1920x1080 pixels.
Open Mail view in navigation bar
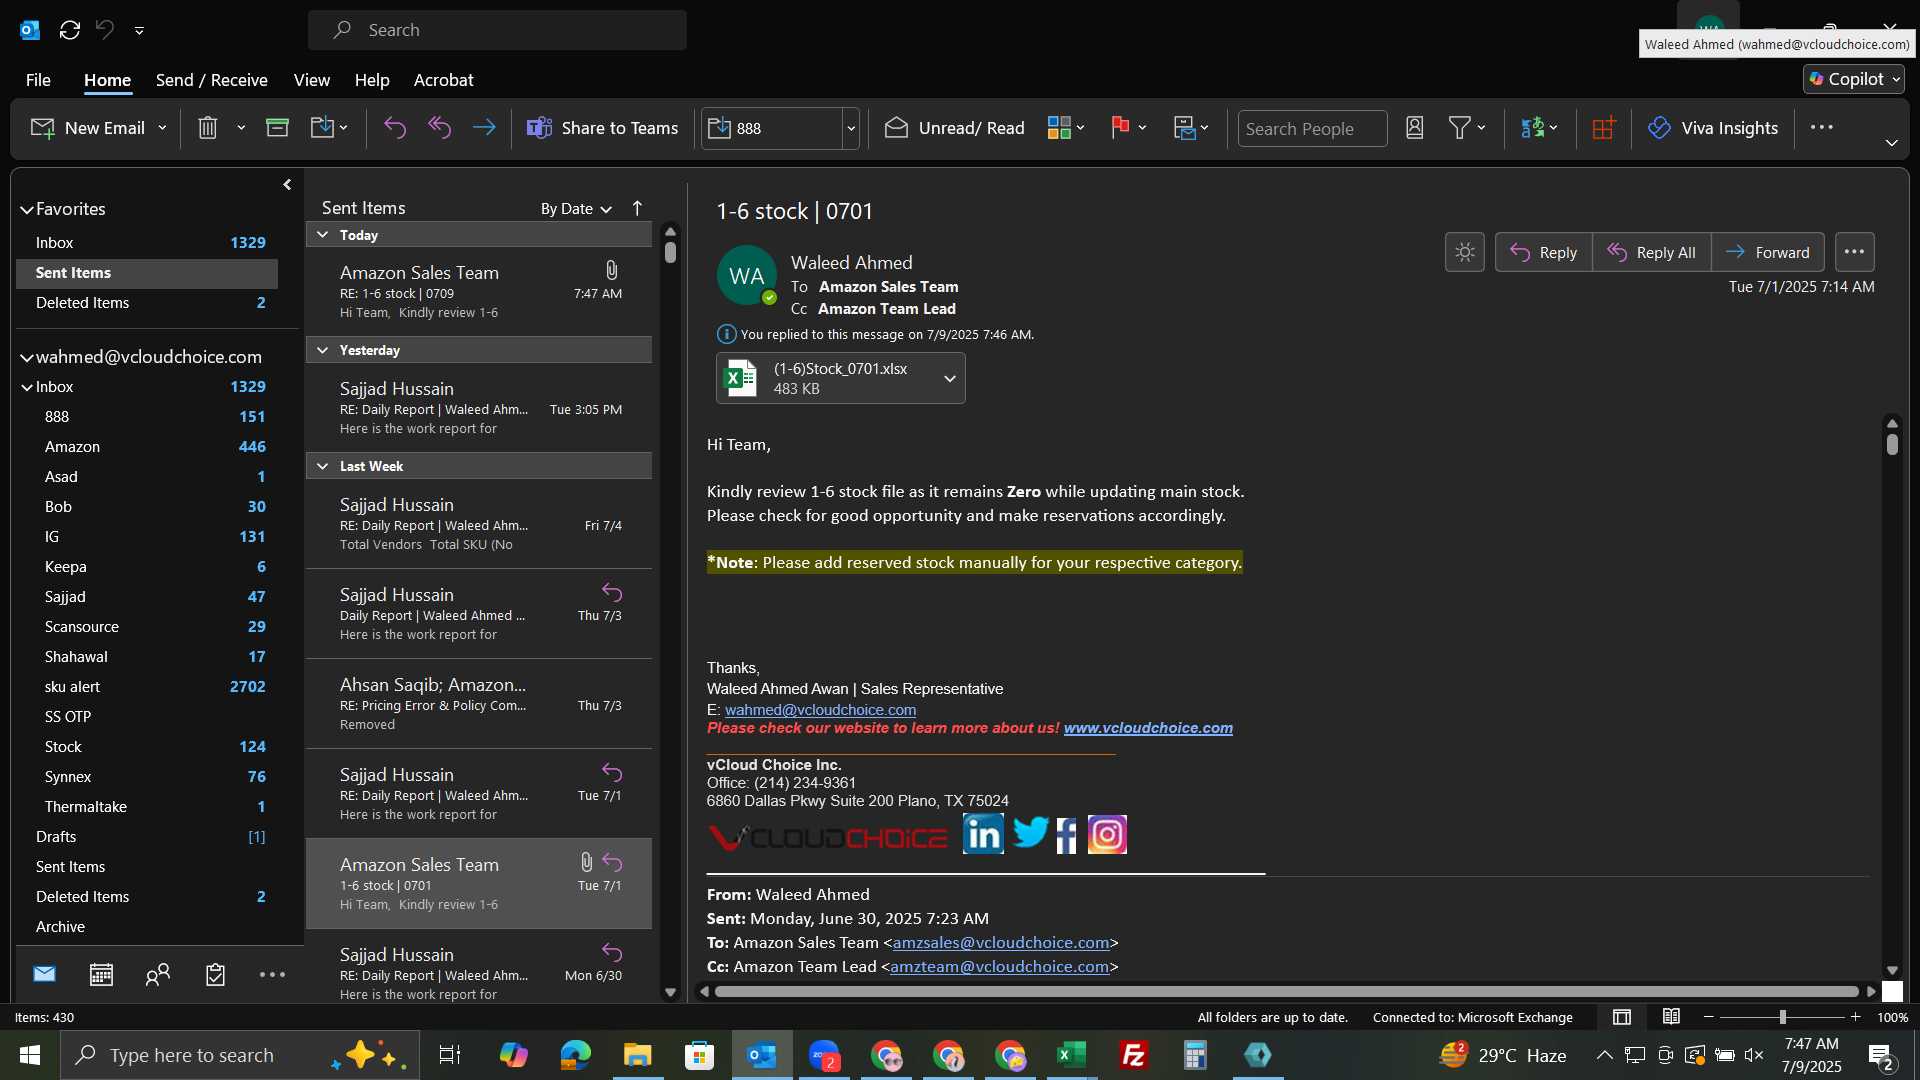pyautogui.click(x=44, y=974)
